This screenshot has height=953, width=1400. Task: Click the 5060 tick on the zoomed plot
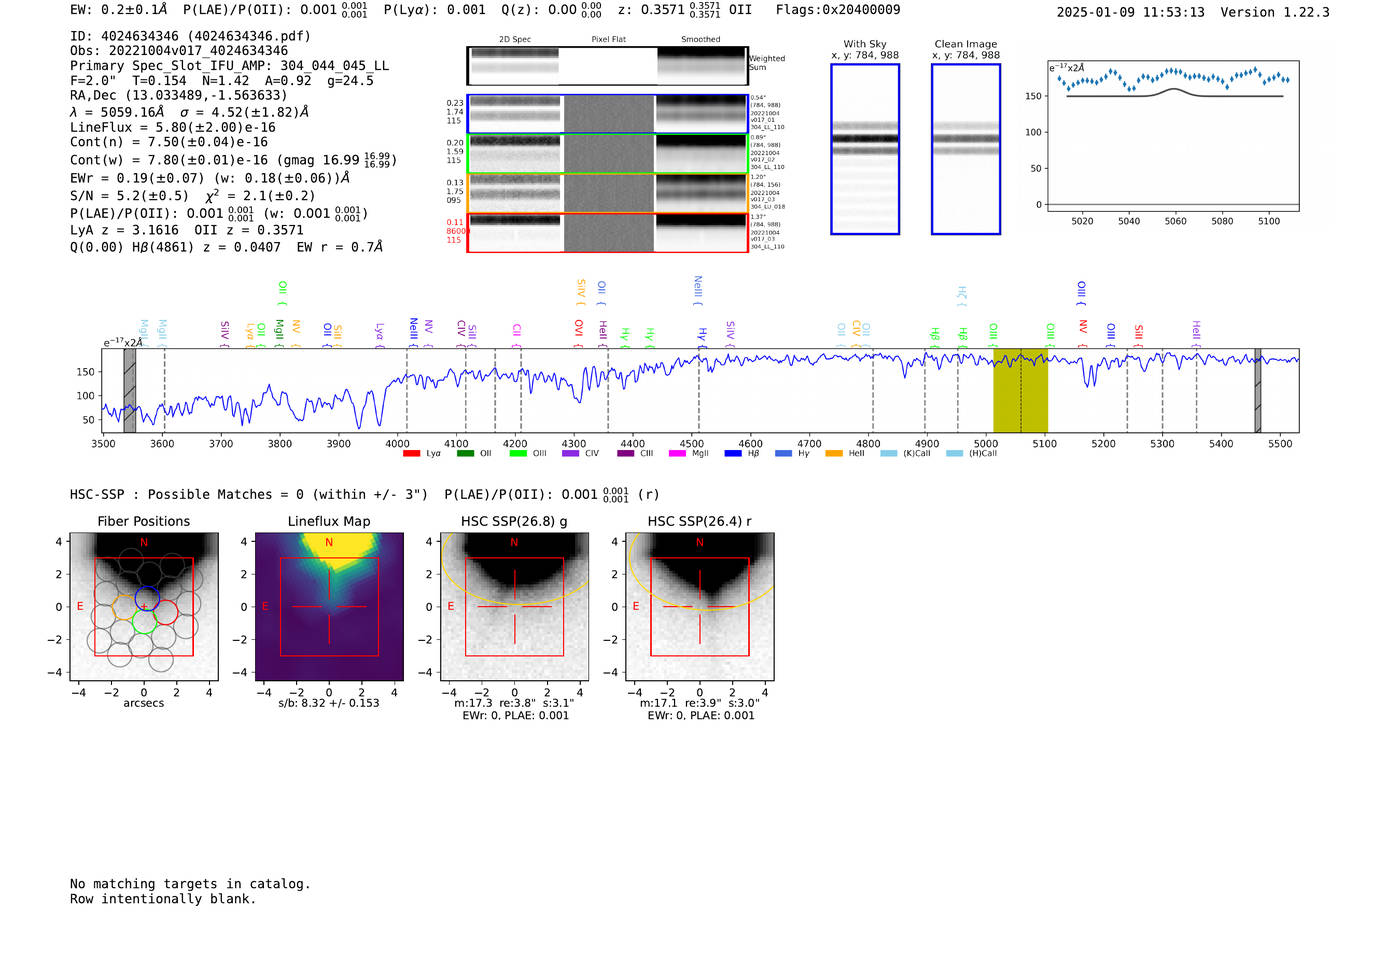[1175, 221]
